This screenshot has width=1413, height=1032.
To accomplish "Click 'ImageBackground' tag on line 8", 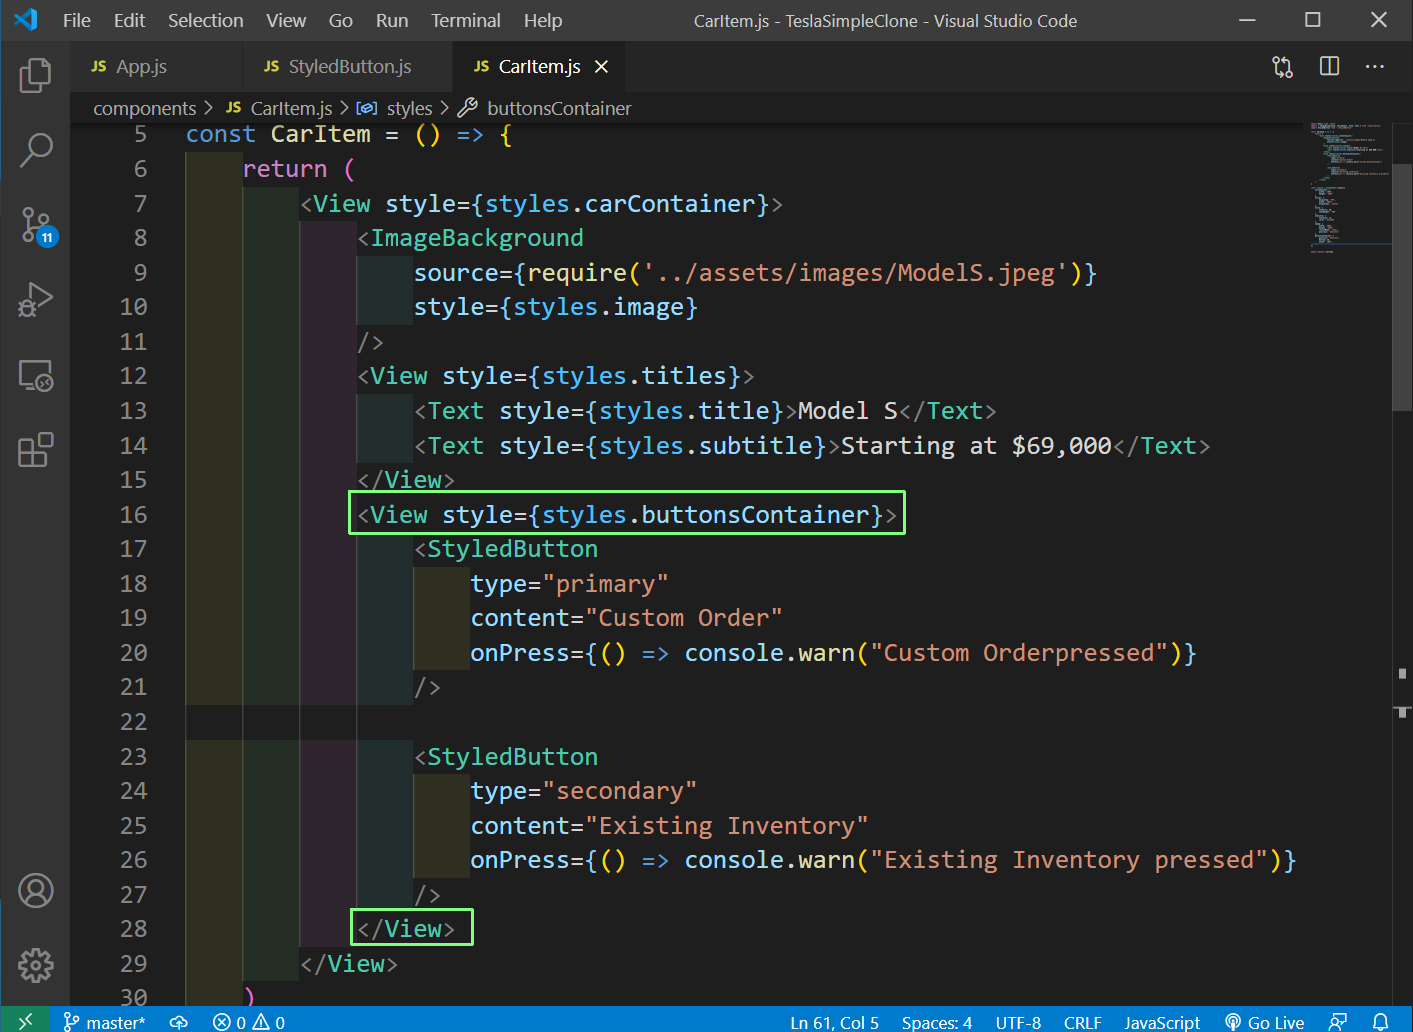I will tap(477, 238).
